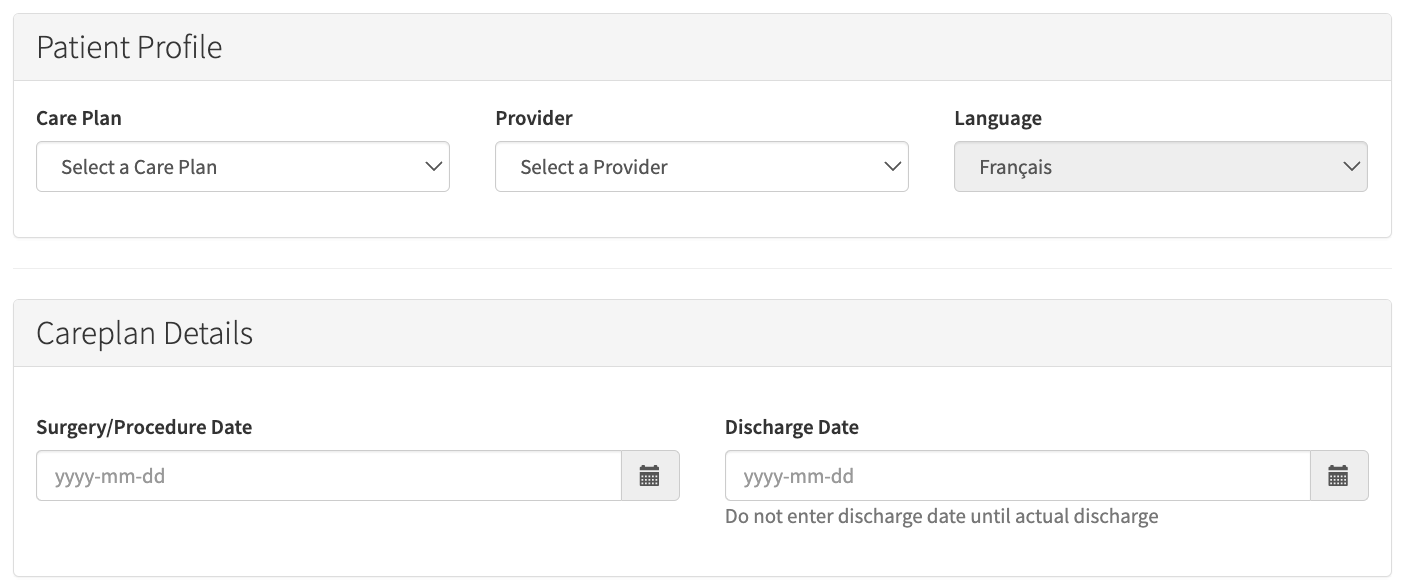Image resolution: width=1406 pixels, height=588 pixels.
Task: Expand the "Select a Care Plan" dropdown
Action: coord(242,167)
